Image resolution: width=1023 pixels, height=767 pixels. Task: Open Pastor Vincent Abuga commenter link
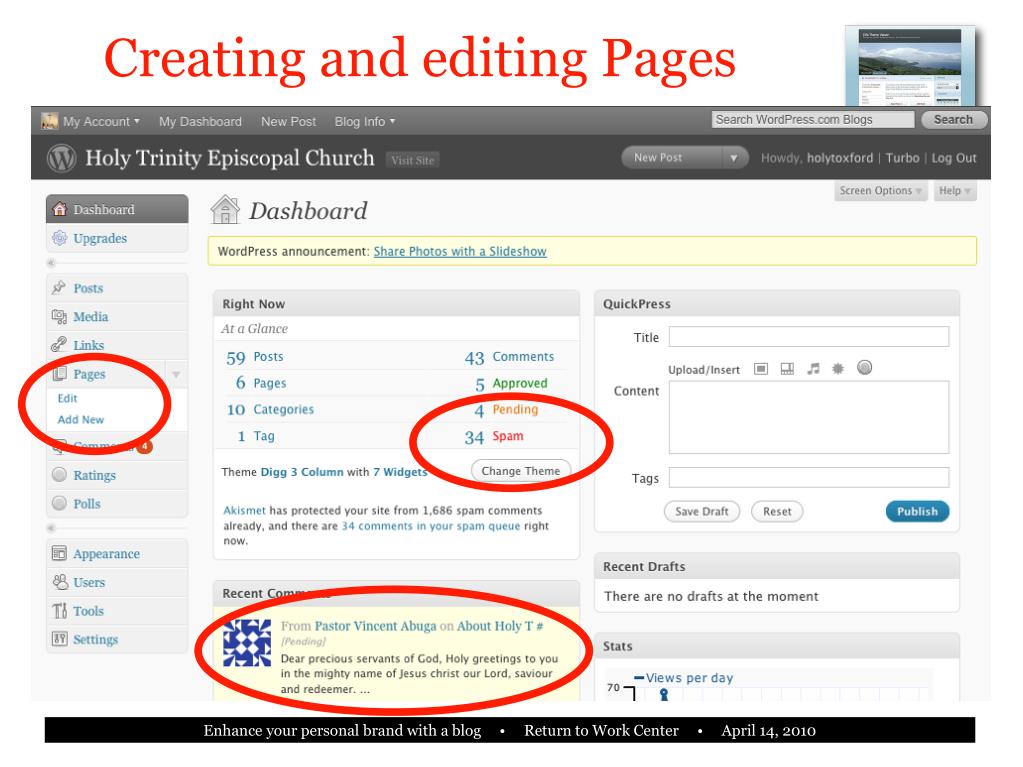tap(375, 626)
